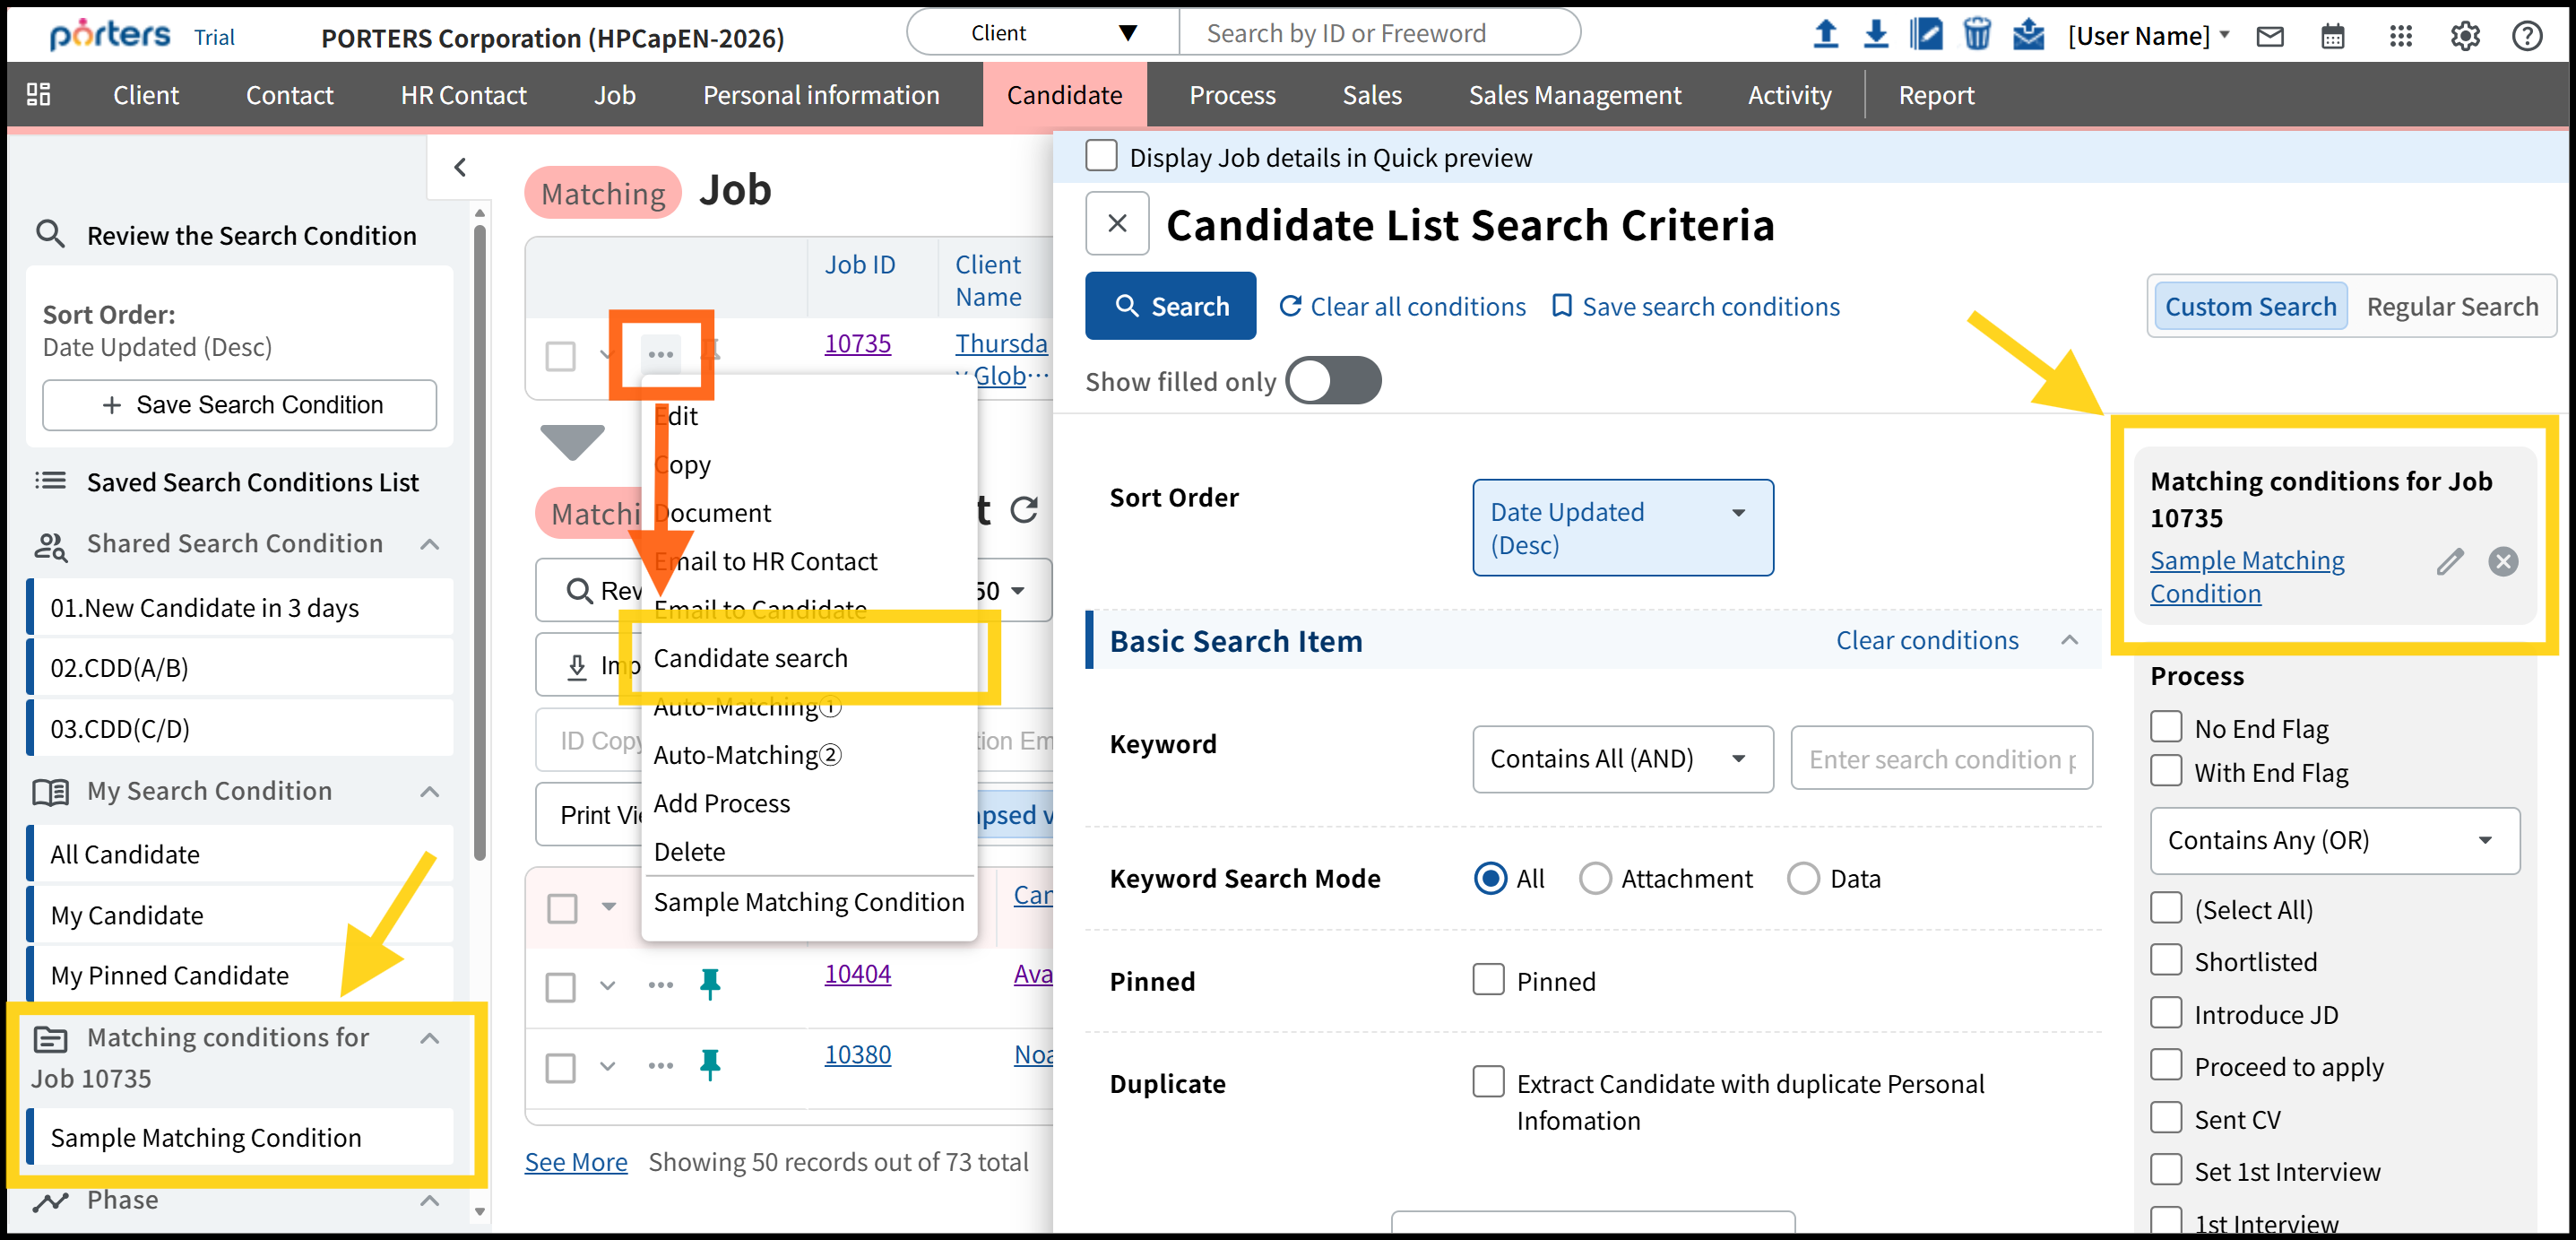Click the blue Search button

pyautogui.click(x=1170, y=307)
